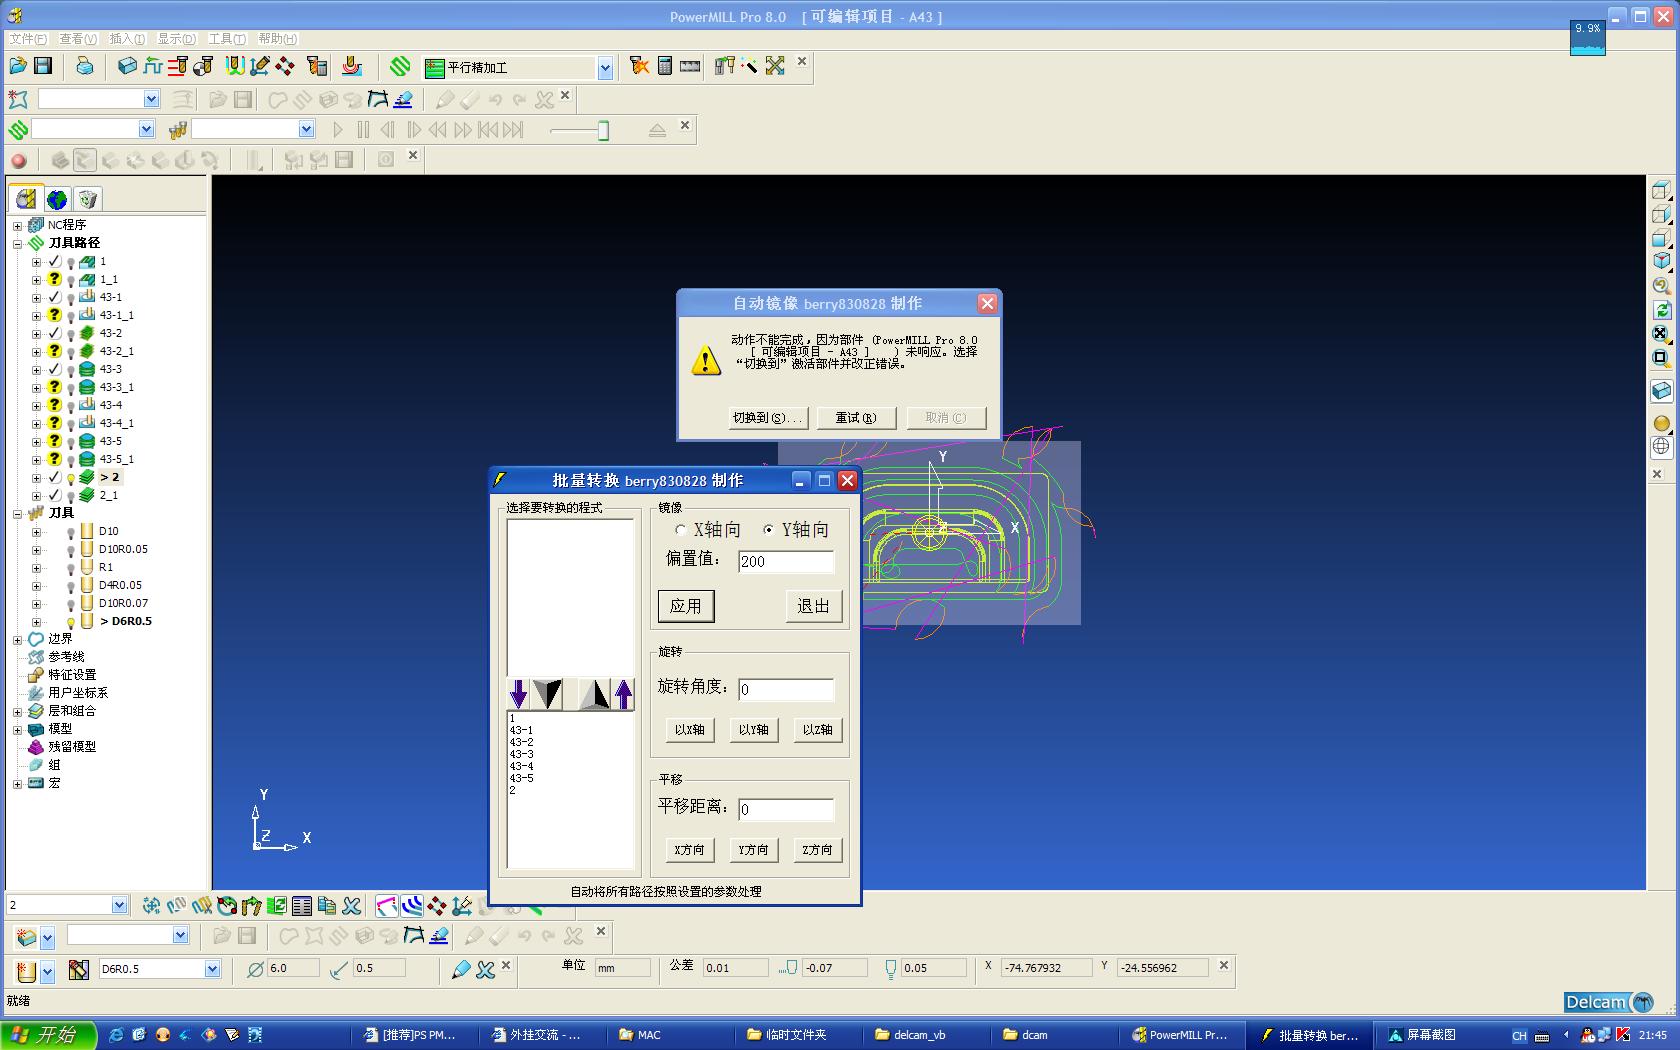1680x1050 pixels.
Task: Open the Explorer tab in the left panel
Action: 26,199
